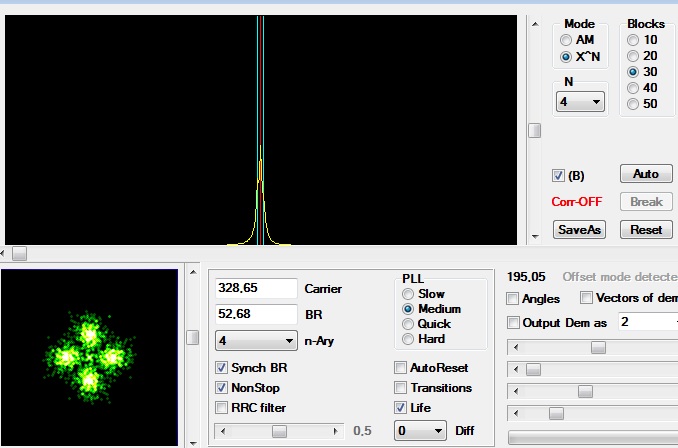The image size is (678, 448).
Task: Click spectrum horizontal scrollbar left arrow
Action: [3, 253]
